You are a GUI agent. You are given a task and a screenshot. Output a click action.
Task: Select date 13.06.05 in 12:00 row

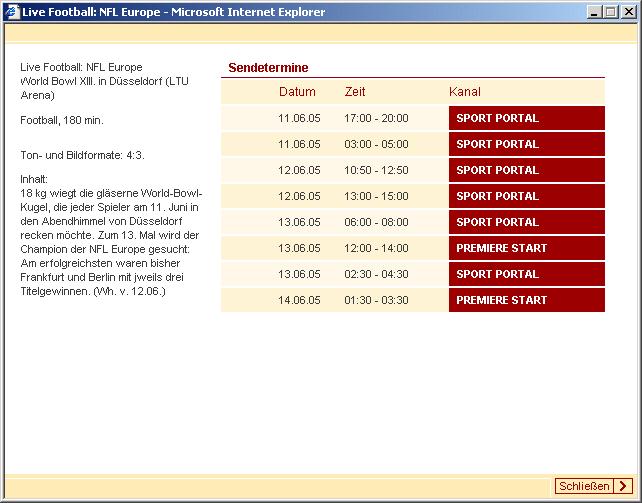(x=299, y=248)
